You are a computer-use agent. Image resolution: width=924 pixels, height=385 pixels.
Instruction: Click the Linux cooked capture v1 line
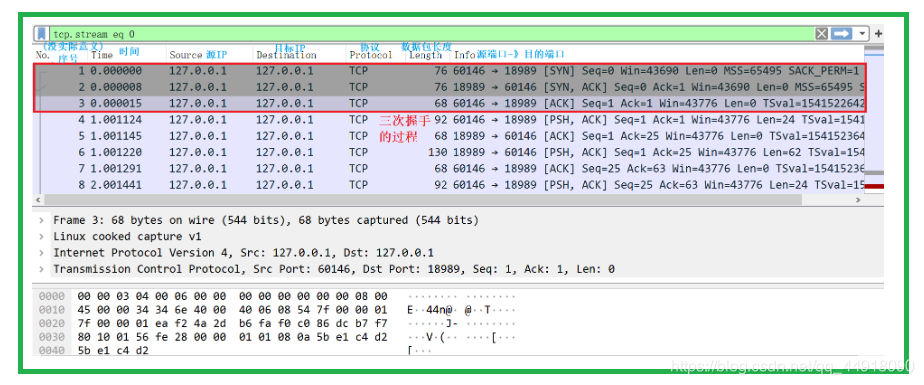point(127,236)
